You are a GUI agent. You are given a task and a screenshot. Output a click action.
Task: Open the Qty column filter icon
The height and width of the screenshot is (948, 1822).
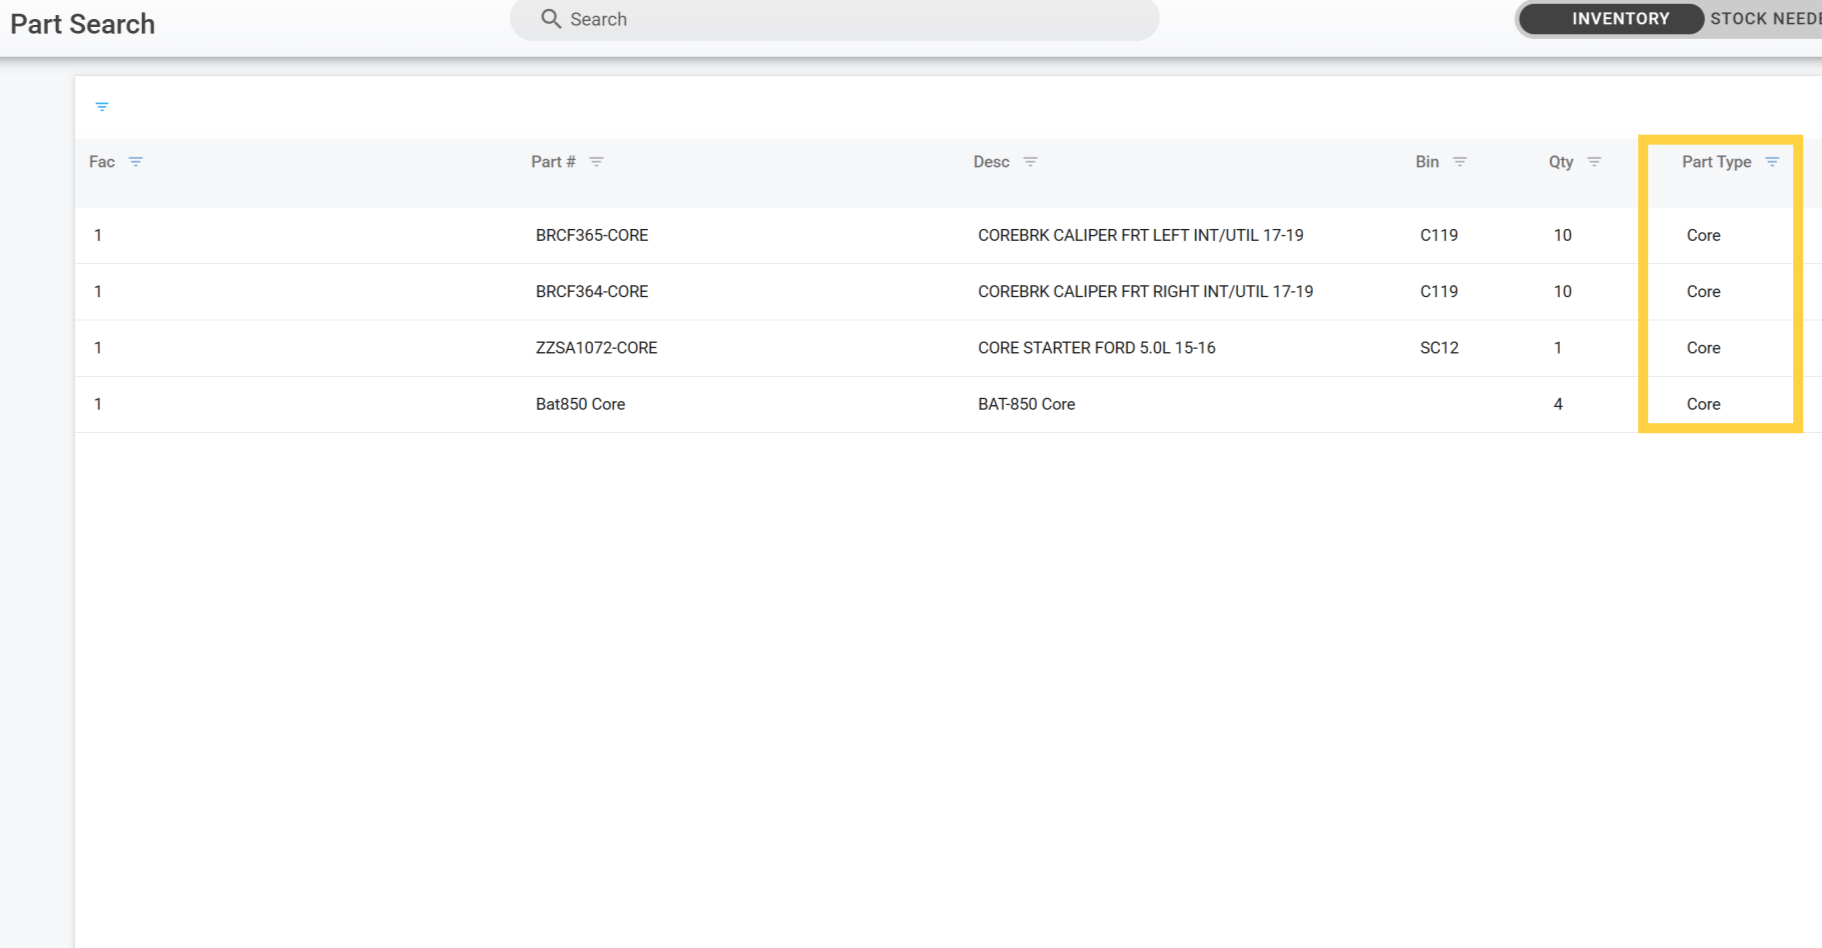(x=1594, y=162)
